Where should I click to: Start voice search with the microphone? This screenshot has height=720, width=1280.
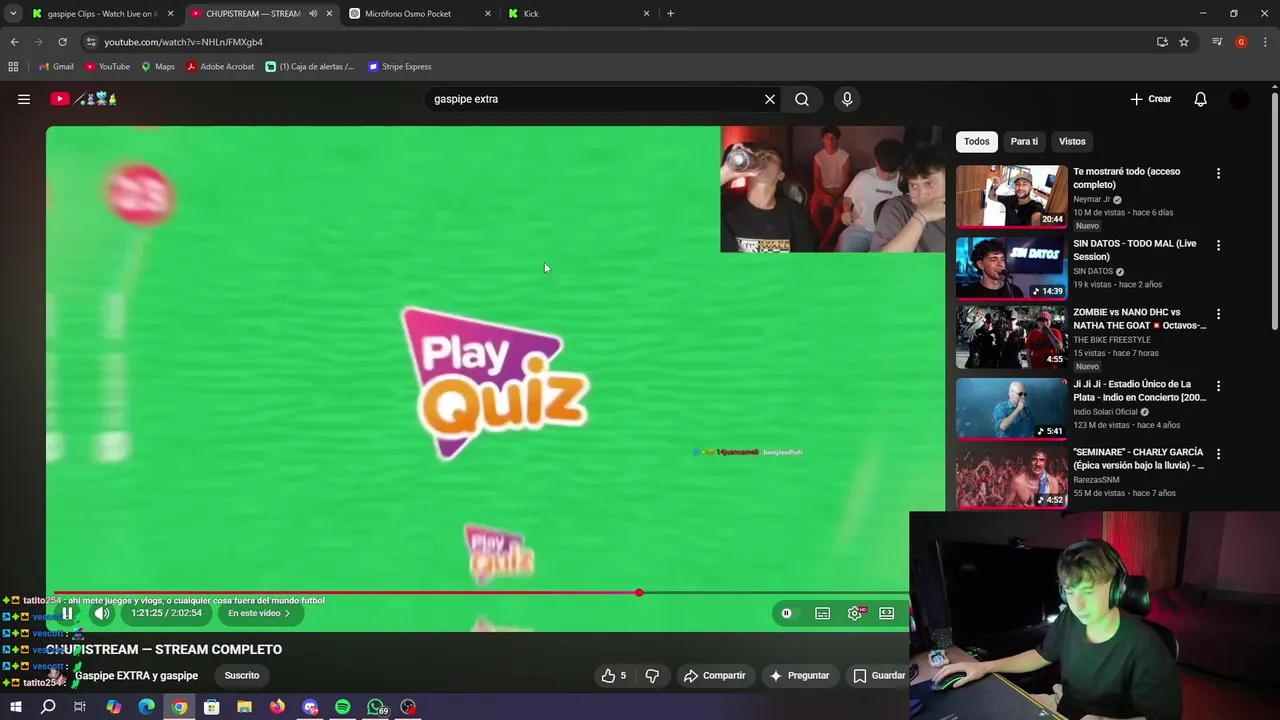pyautogui.click(x=847, y=99)
